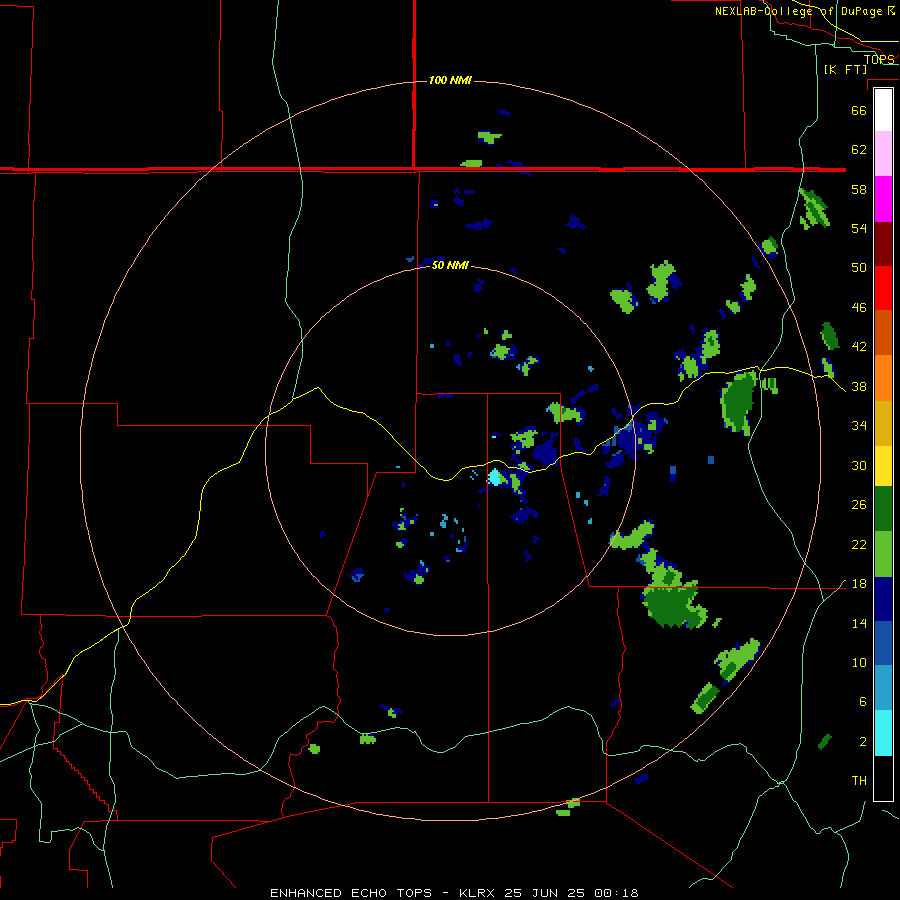Click the legend value "42"
The width and height of the screenshot is (900, 900).
click(859, 347)
